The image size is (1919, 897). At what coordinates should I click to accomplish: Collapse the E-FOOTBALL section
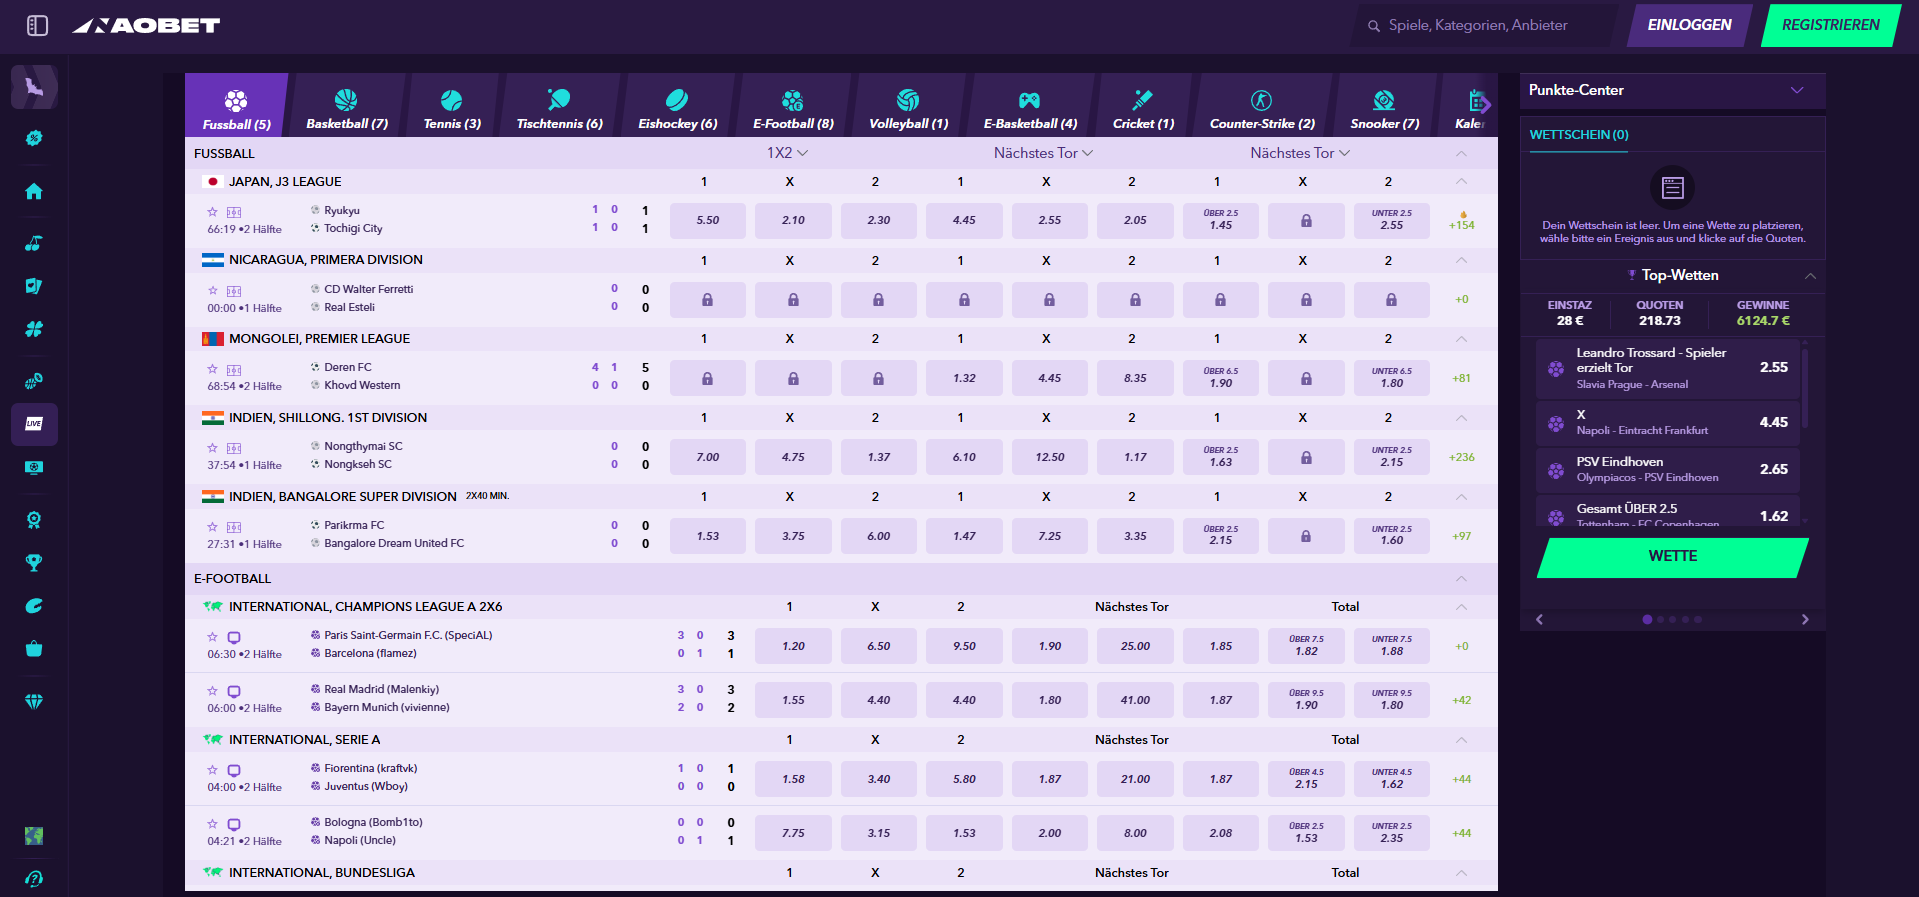[x=1461, y=578]
